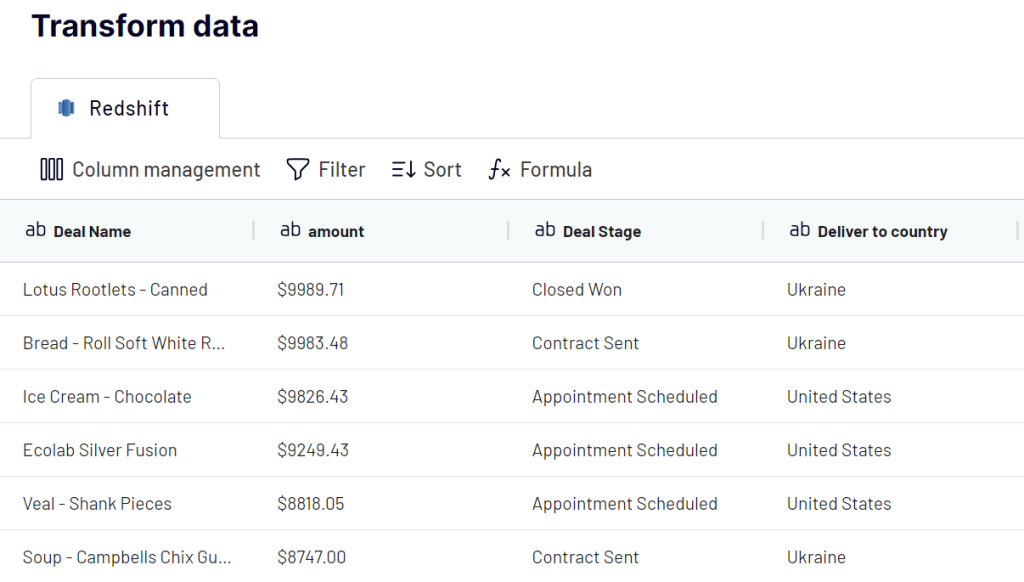This screenshot has height=582, width=1024.
Task: Click the Deal Stage column header
Action: coord(602,231)
